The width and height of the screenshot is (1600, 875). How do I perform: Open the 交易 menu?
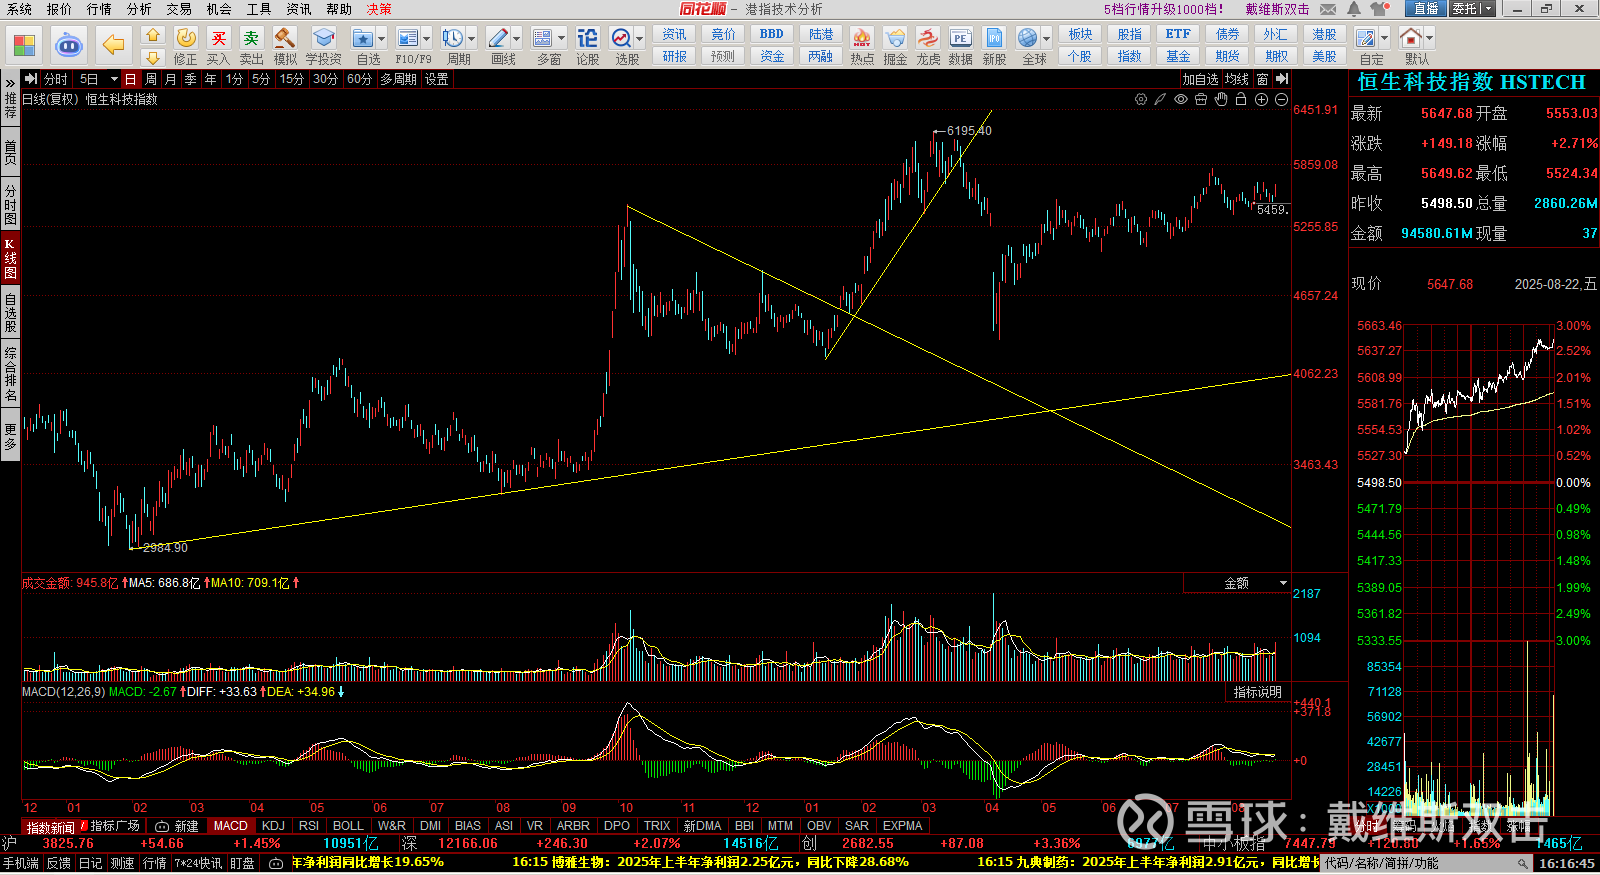(179, 9)
